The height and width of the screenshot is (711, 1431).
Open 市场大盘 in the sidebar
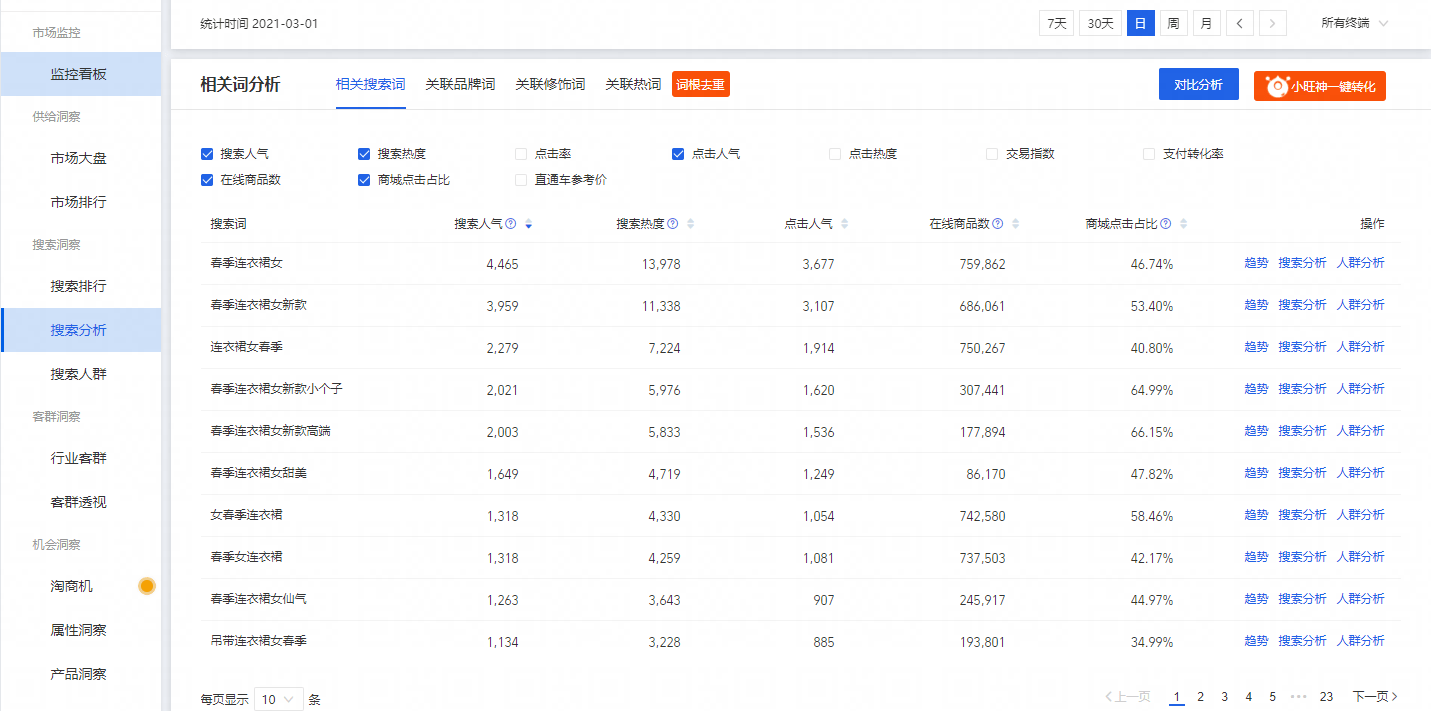[x=80, y=158]
